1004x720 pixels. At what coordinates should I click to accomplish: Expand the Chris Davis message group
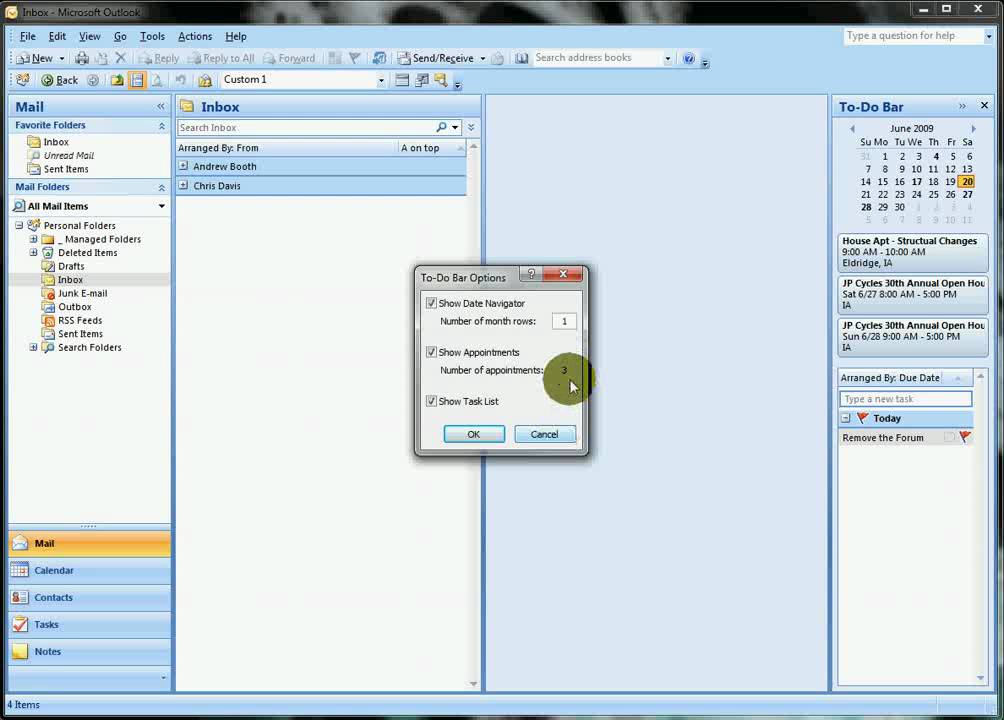coord(183,185)
